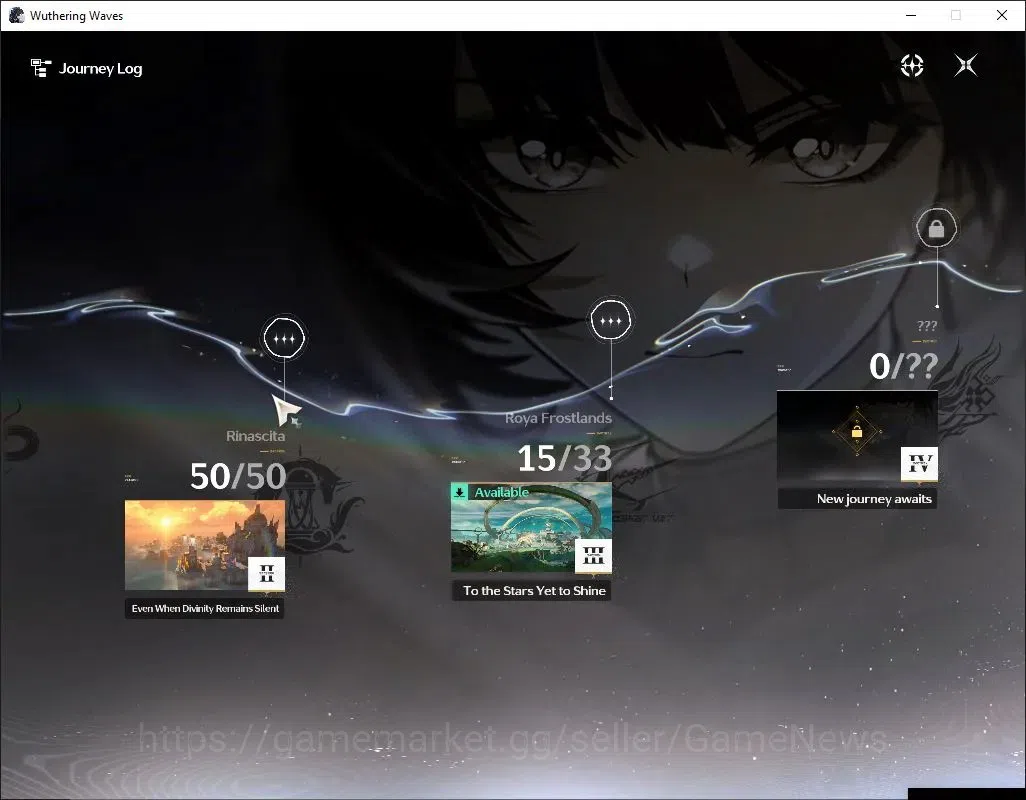Screen dimensions: 1026x800
Task: Click the Journey Log tree icon
Action: point(41,68)
